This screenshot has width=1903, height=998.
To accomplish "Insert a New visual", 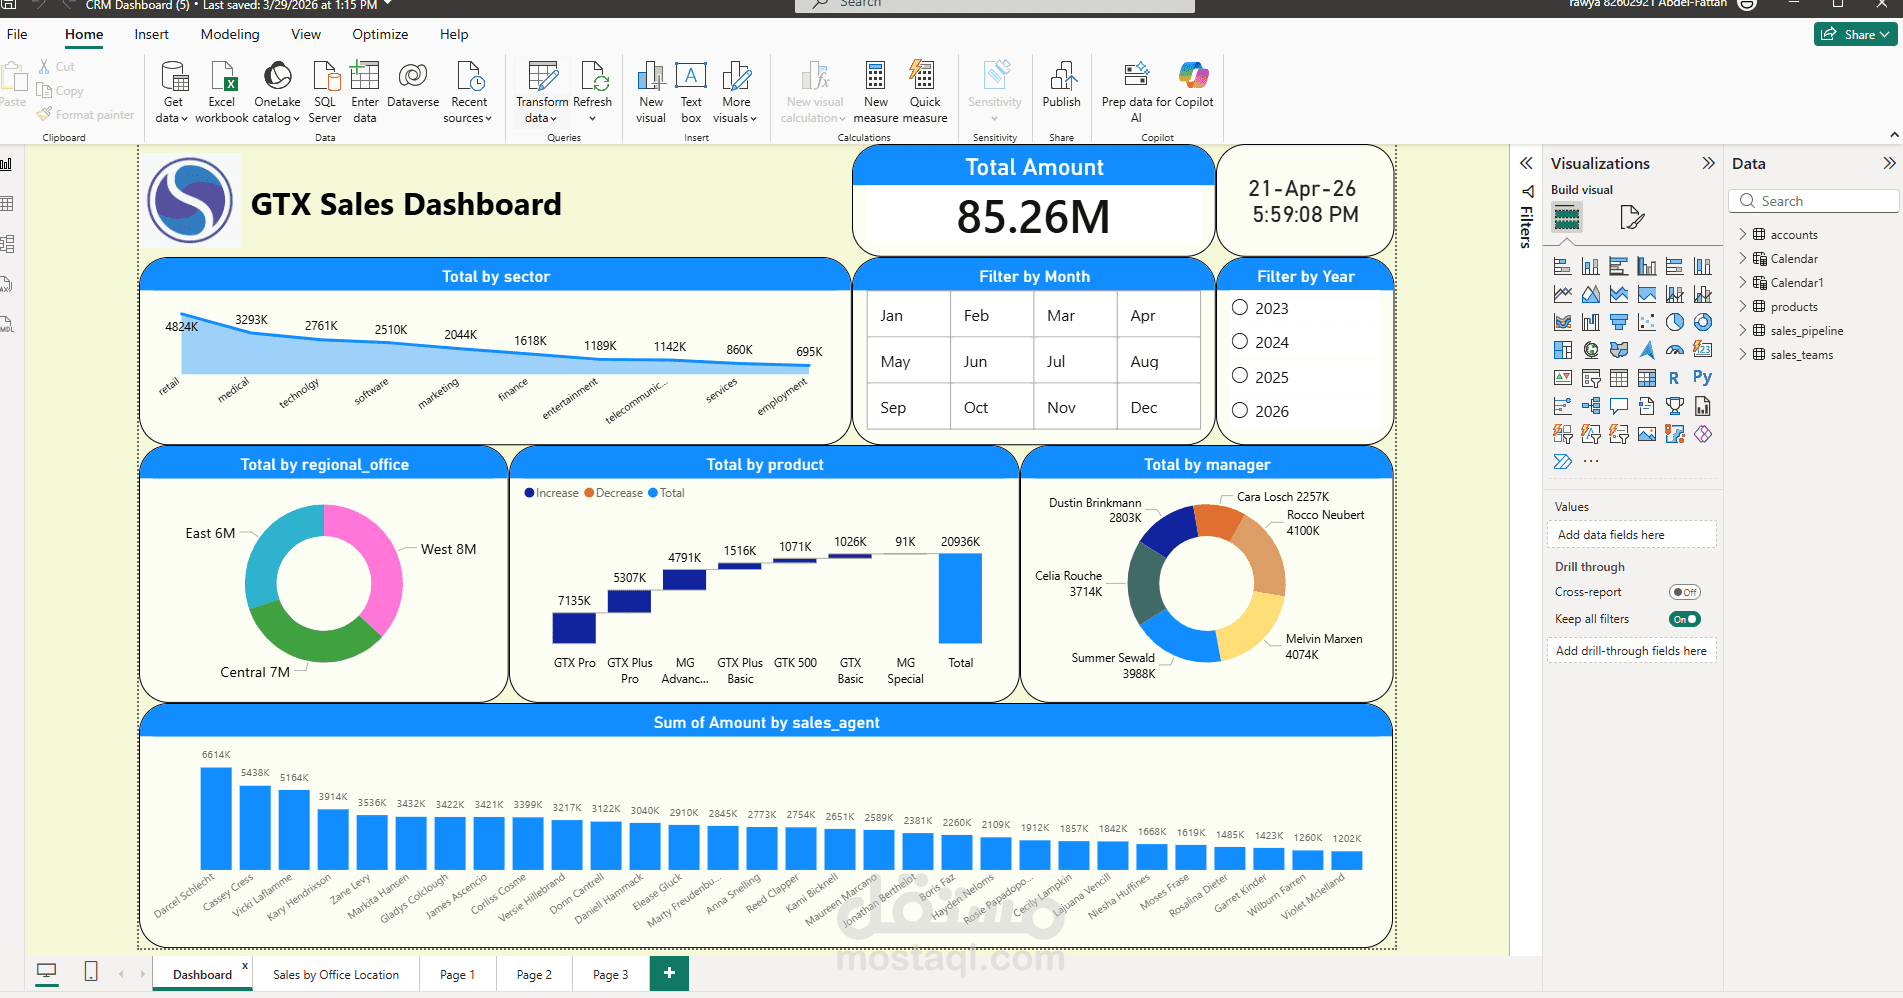I will point(651,92).
